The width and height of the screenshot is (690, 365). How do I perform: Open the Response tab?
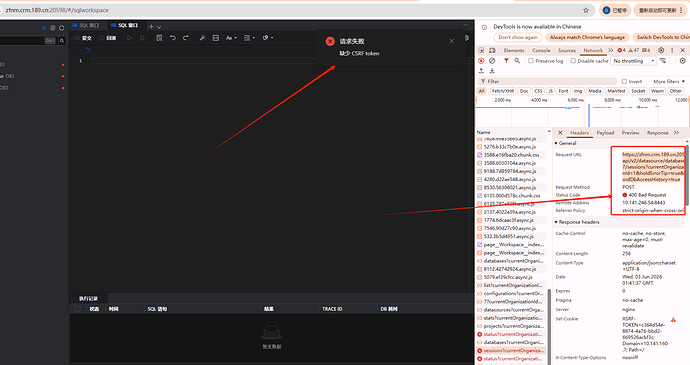click(x=657, y=133)
